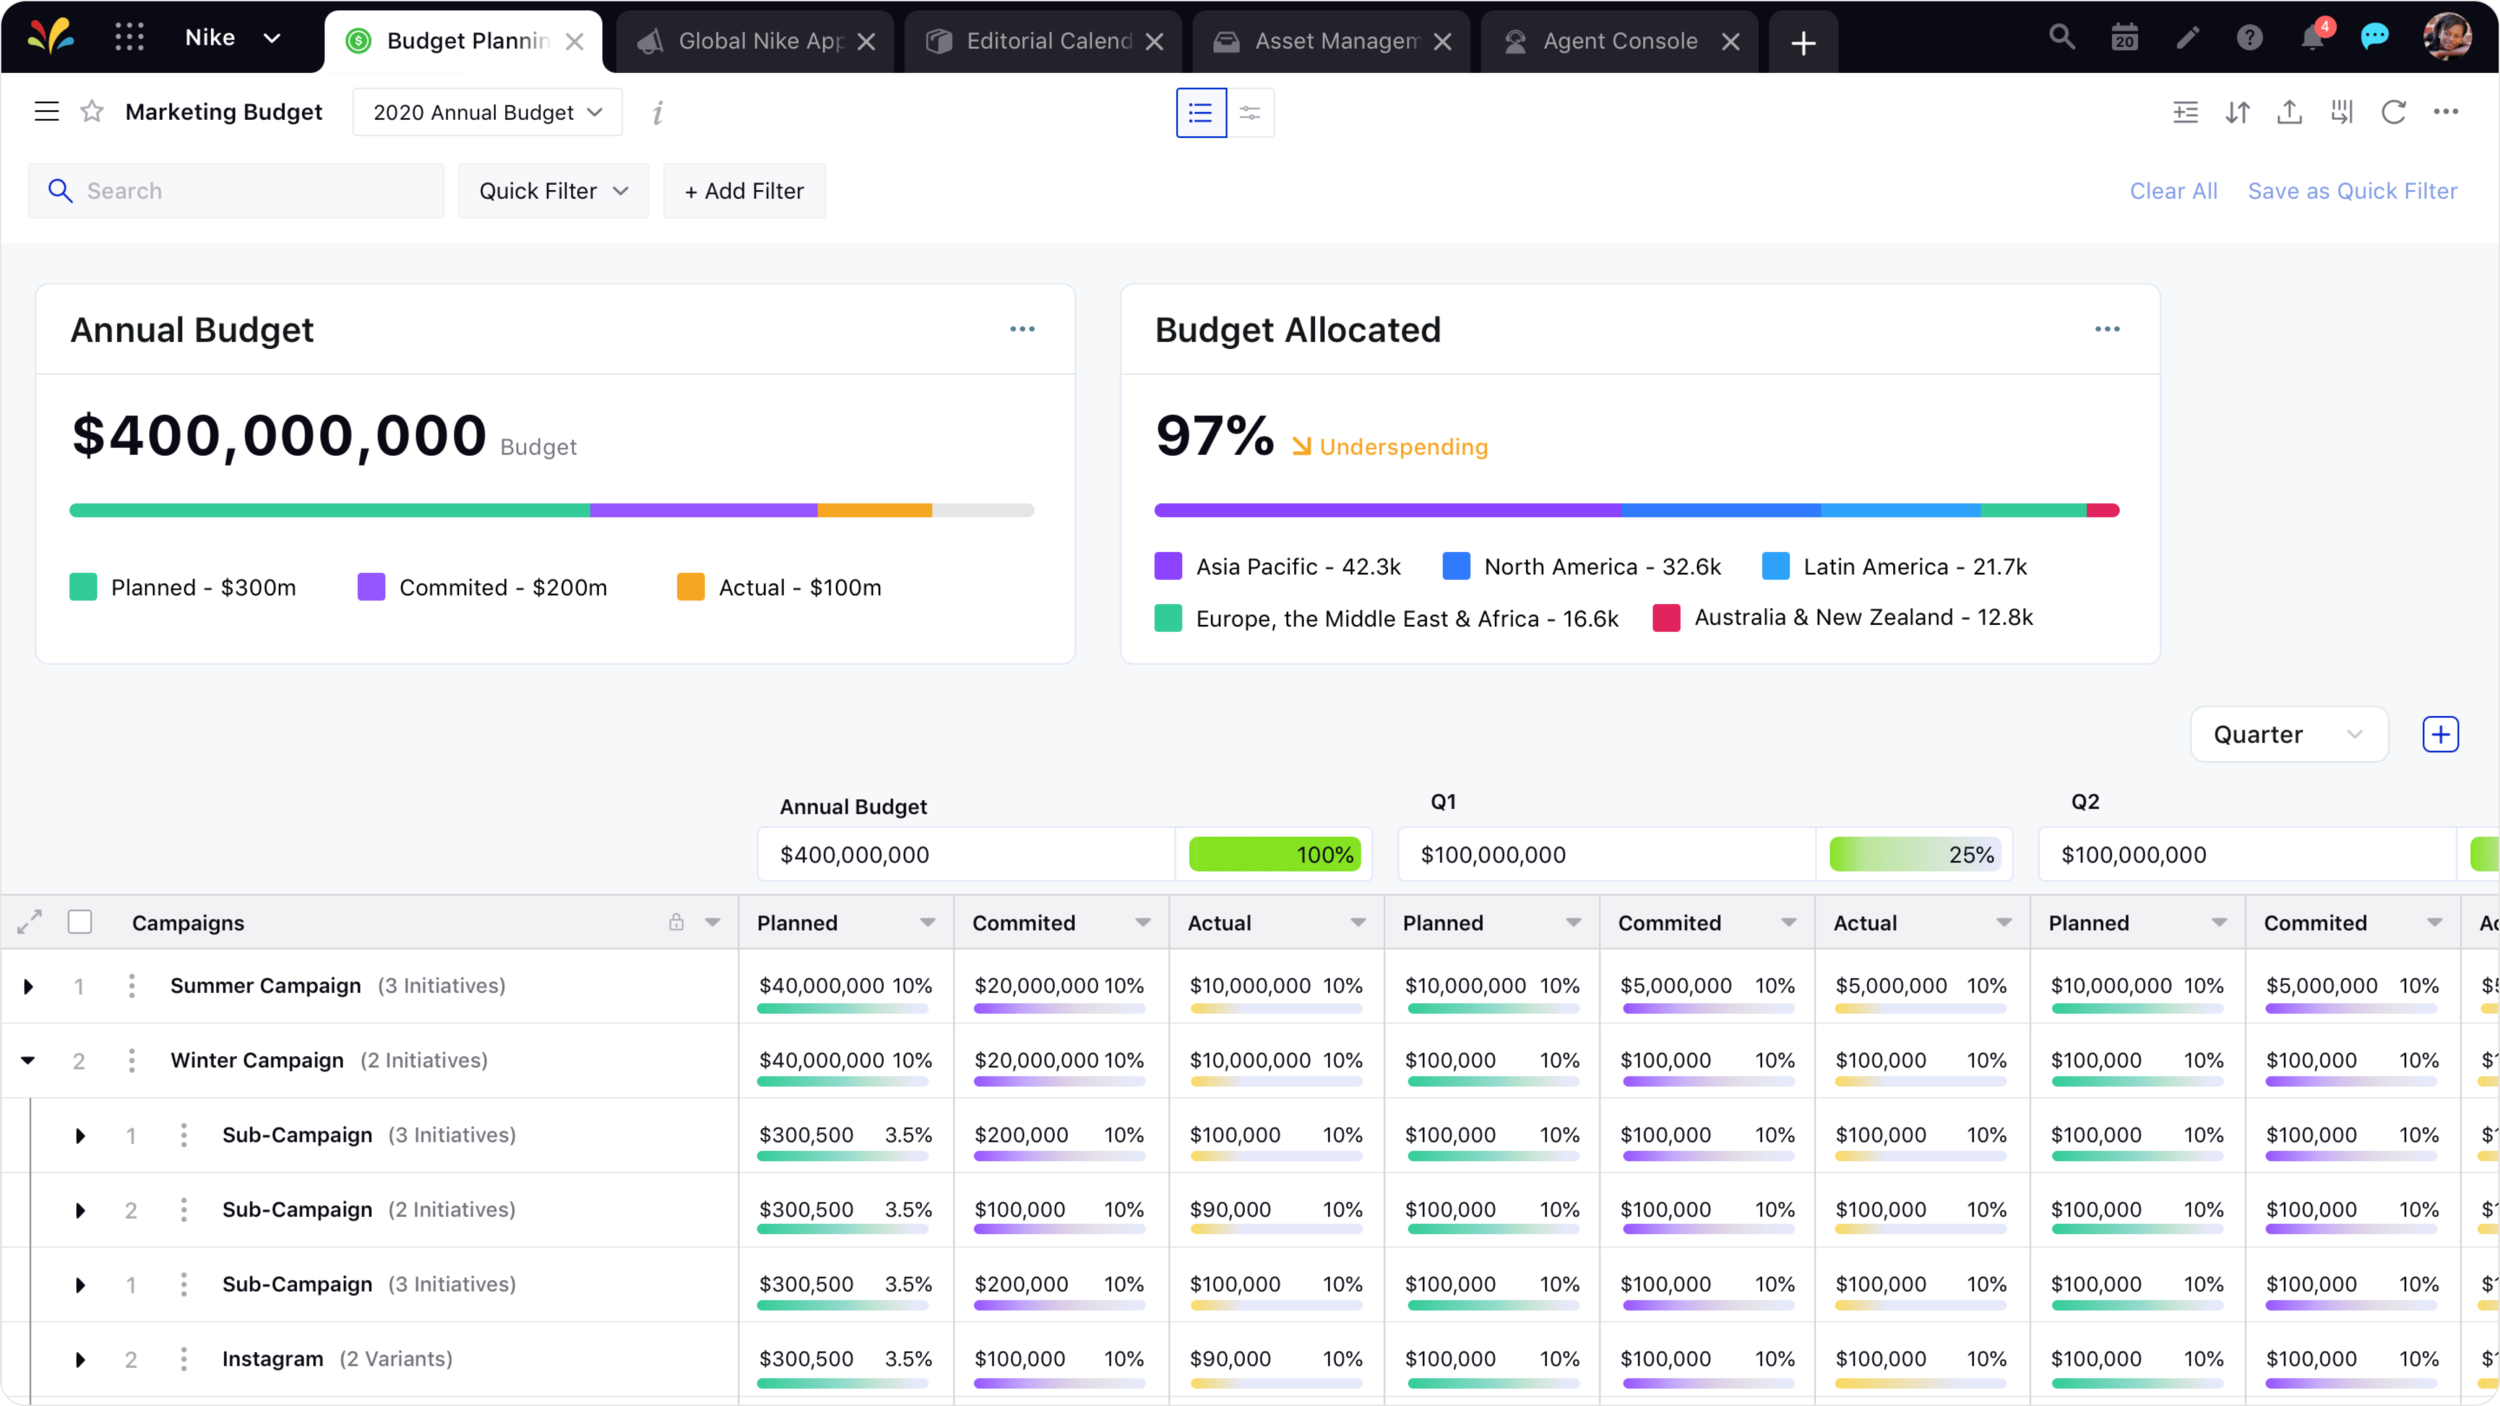Click the export upload icon

point(2289,112)
